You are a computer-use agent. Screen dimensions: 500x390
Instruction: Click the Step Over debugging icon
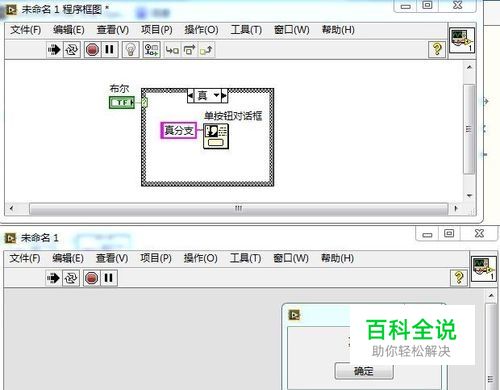(189, 50)
